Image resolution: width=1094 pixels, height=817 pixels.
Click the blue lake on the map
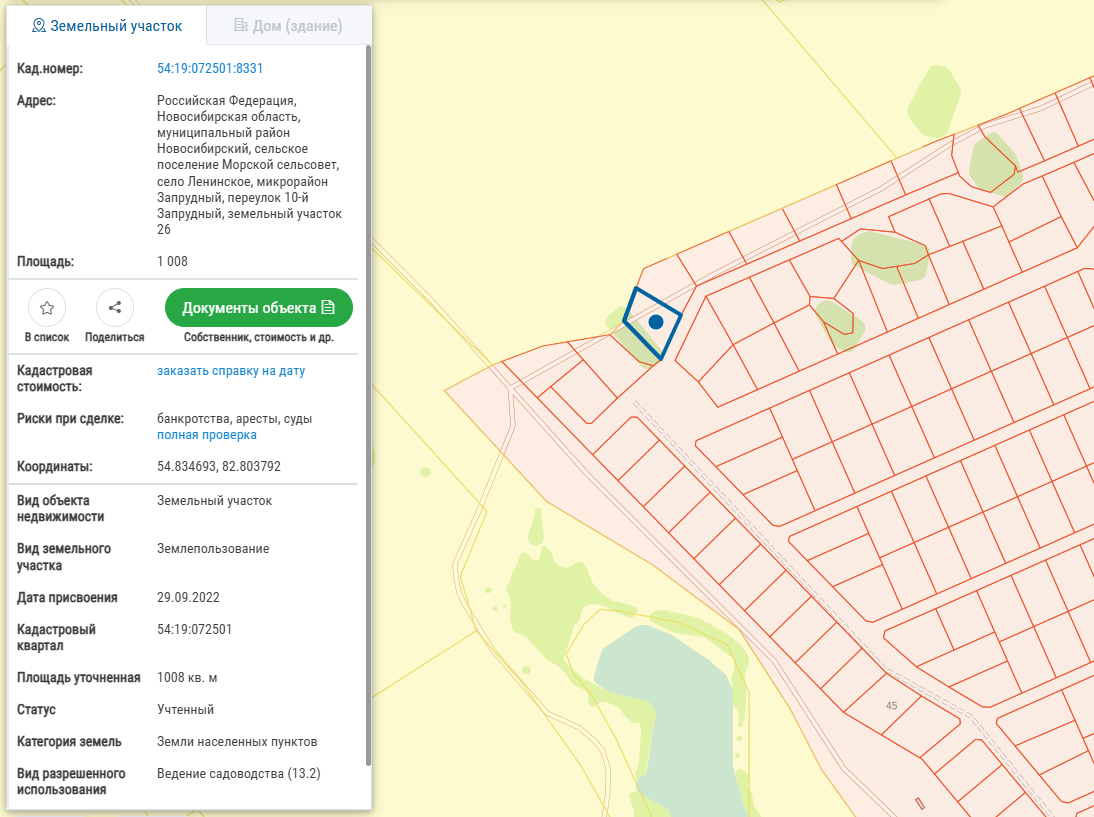click(x=660, y=700)
